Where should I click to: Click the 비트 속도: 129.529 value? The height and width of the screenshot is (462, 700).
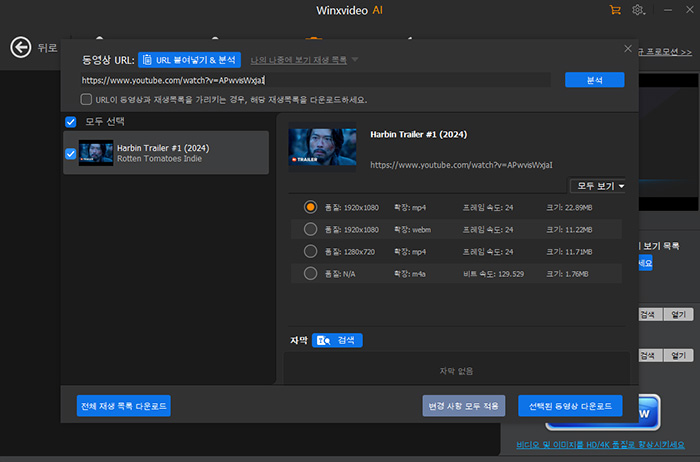pos(493,274)
